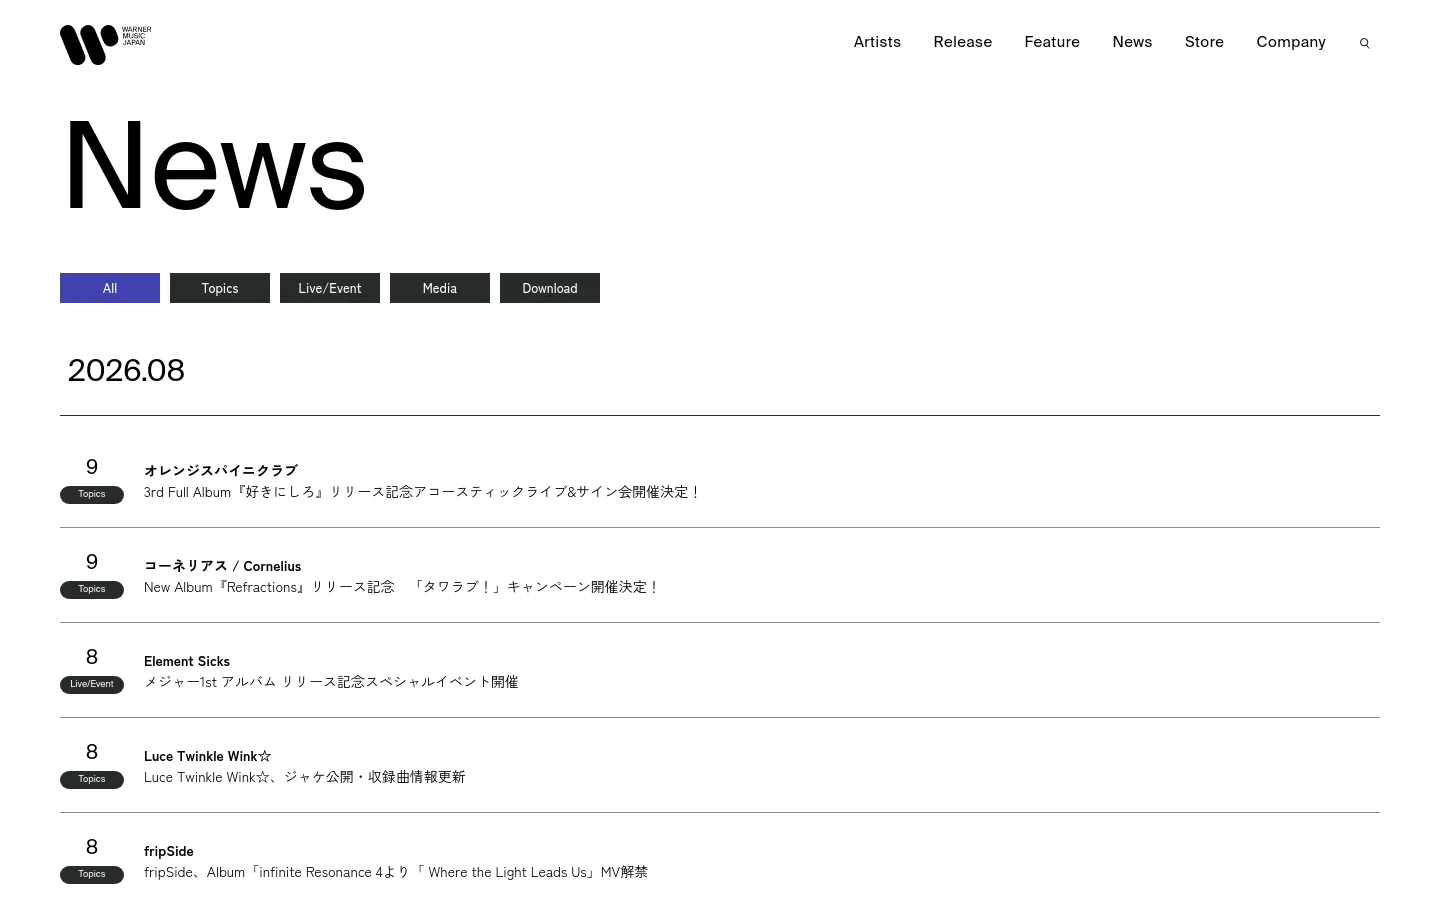Click Live/Event tag on Element Sicks row
The height and width of the screenshot is (900, 1440).
[92, 684]
